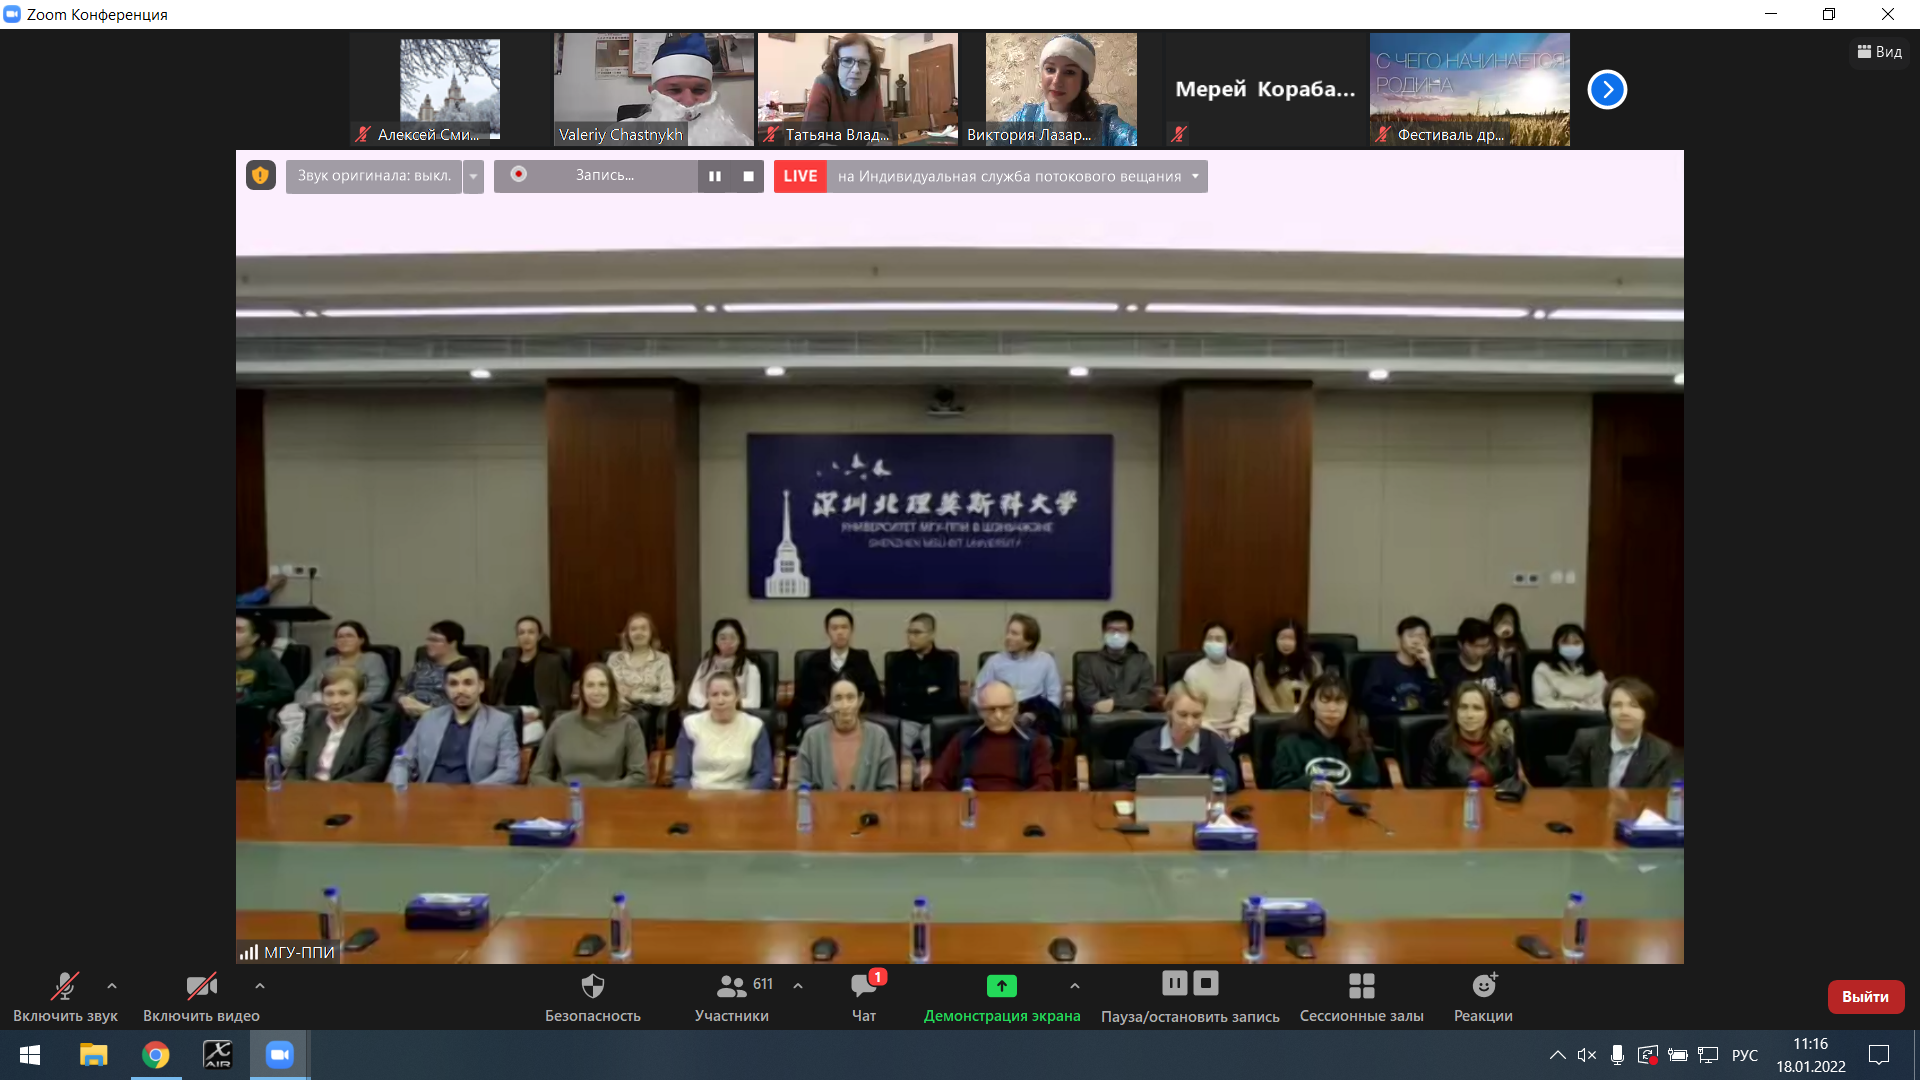
Task: Stop recording in the bottom toolbar
Action: click(x=1207, y=983)
